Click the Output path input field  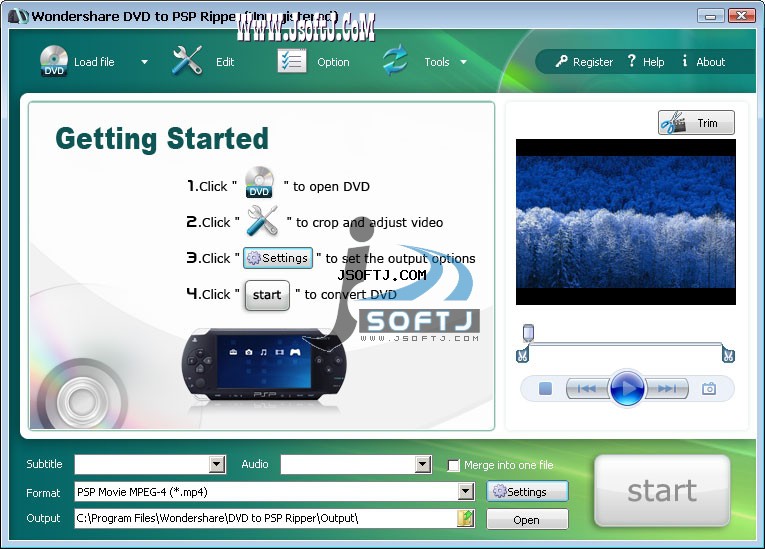(x=266, y=518)
